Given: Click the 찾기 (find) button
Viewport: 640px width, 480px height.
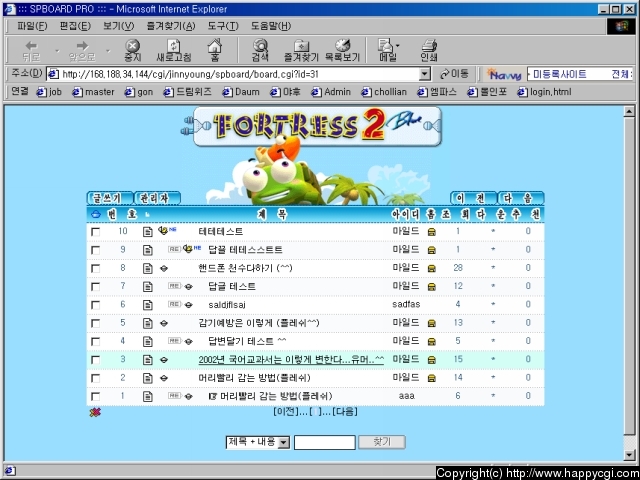Looking at the screenshot, I should tap(382, 442).
